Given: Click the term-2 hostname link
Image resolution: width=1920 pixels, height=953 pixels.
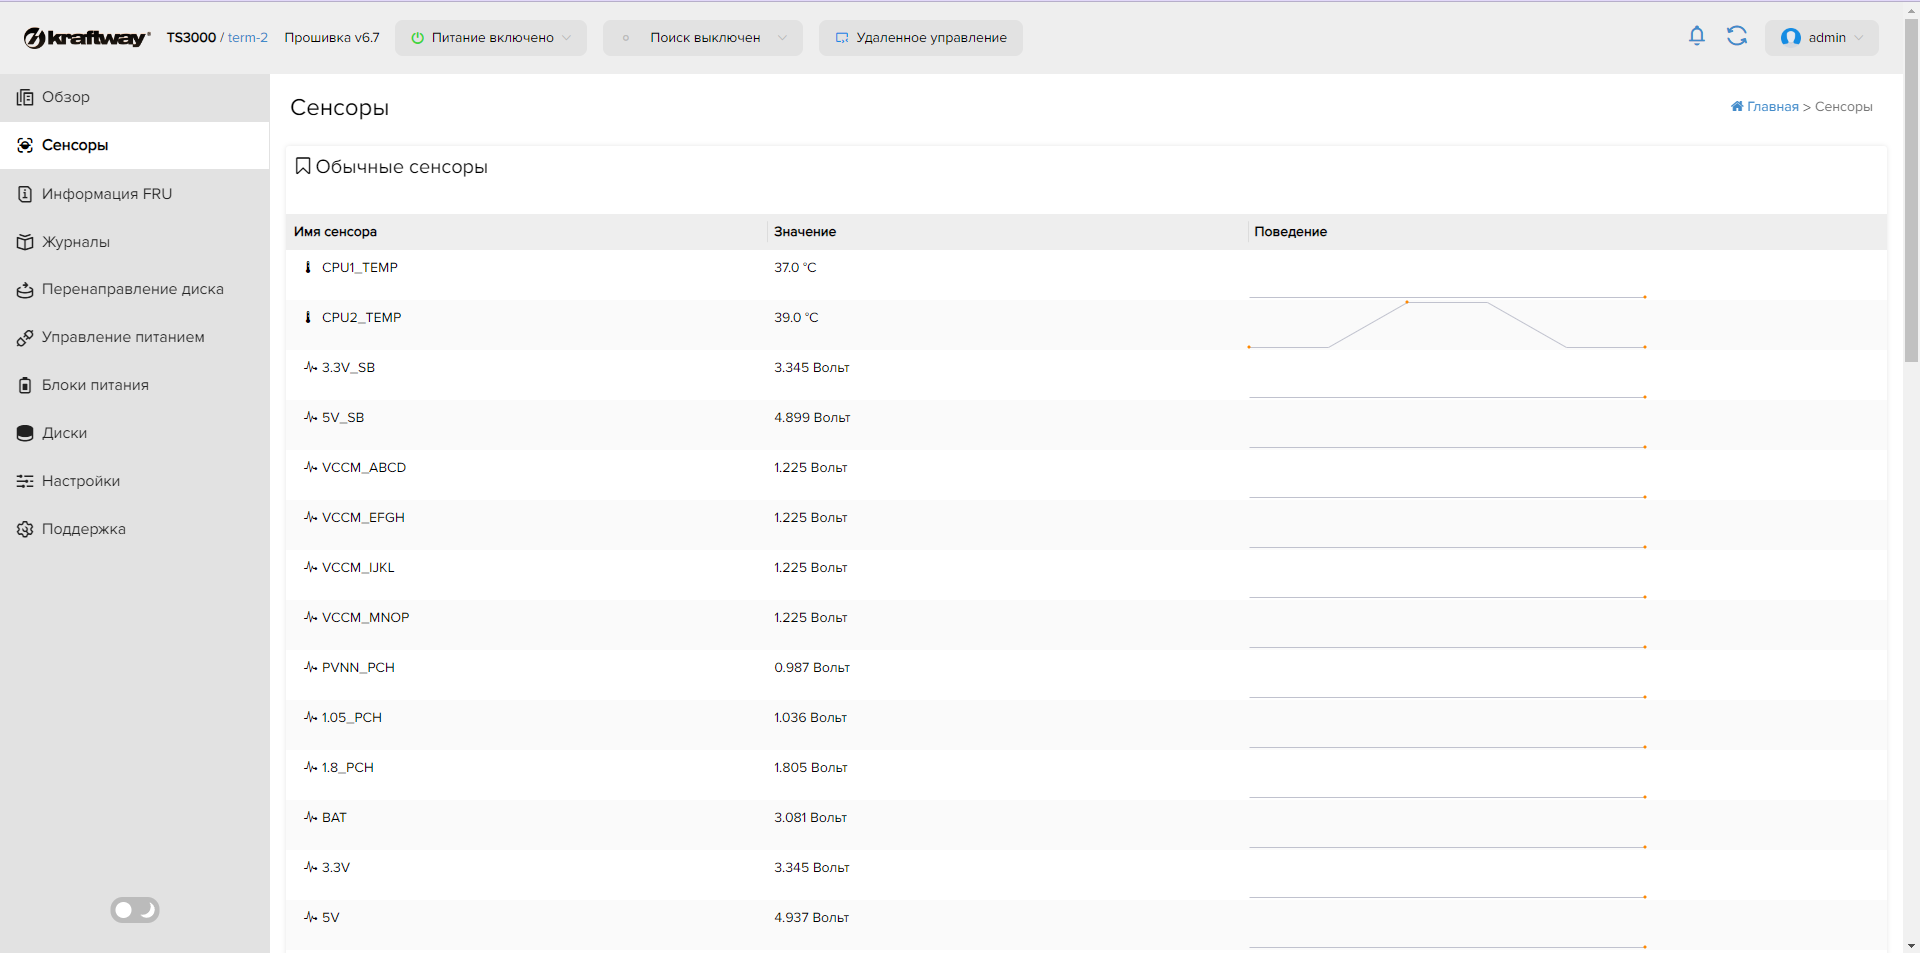Looking at the screenshot, I should point(248,37).
